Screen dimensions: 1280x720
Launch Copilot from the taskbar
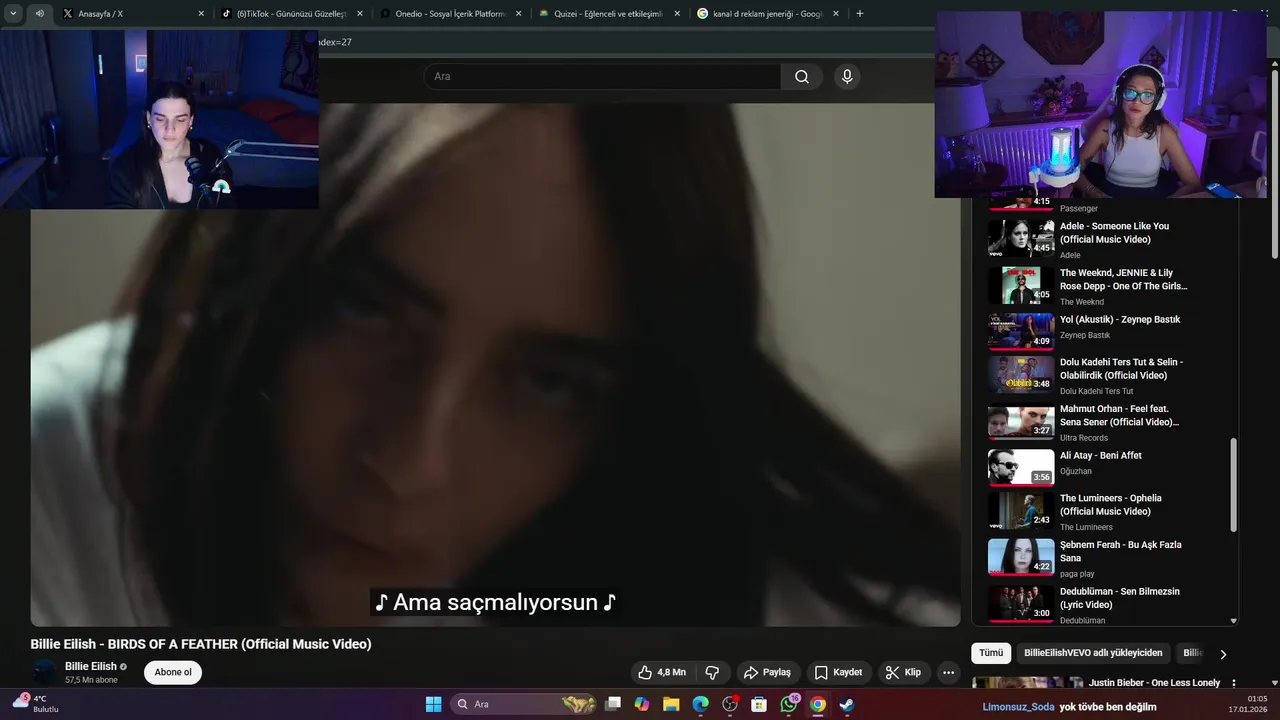(642, 704)
